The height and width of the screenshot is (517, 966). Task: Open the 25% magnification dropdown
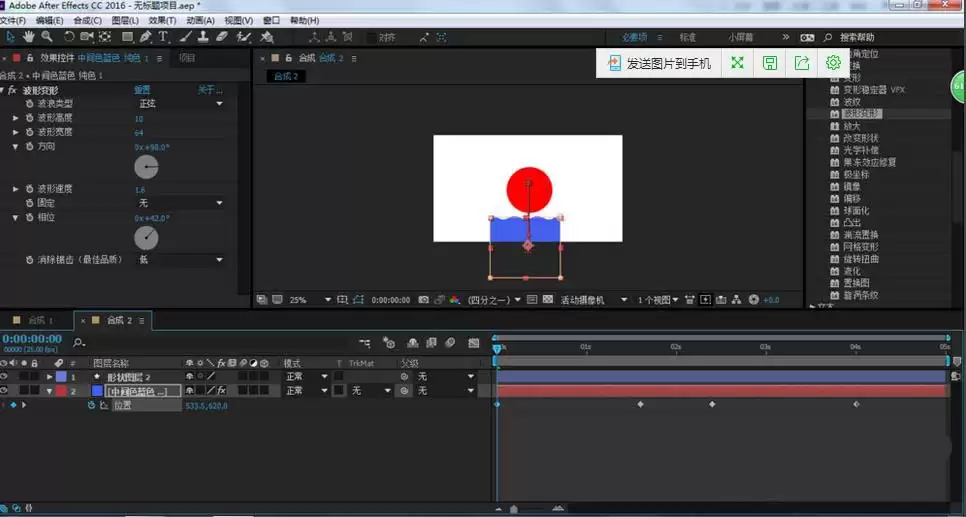pyautogui.click(x=310, y=300)
